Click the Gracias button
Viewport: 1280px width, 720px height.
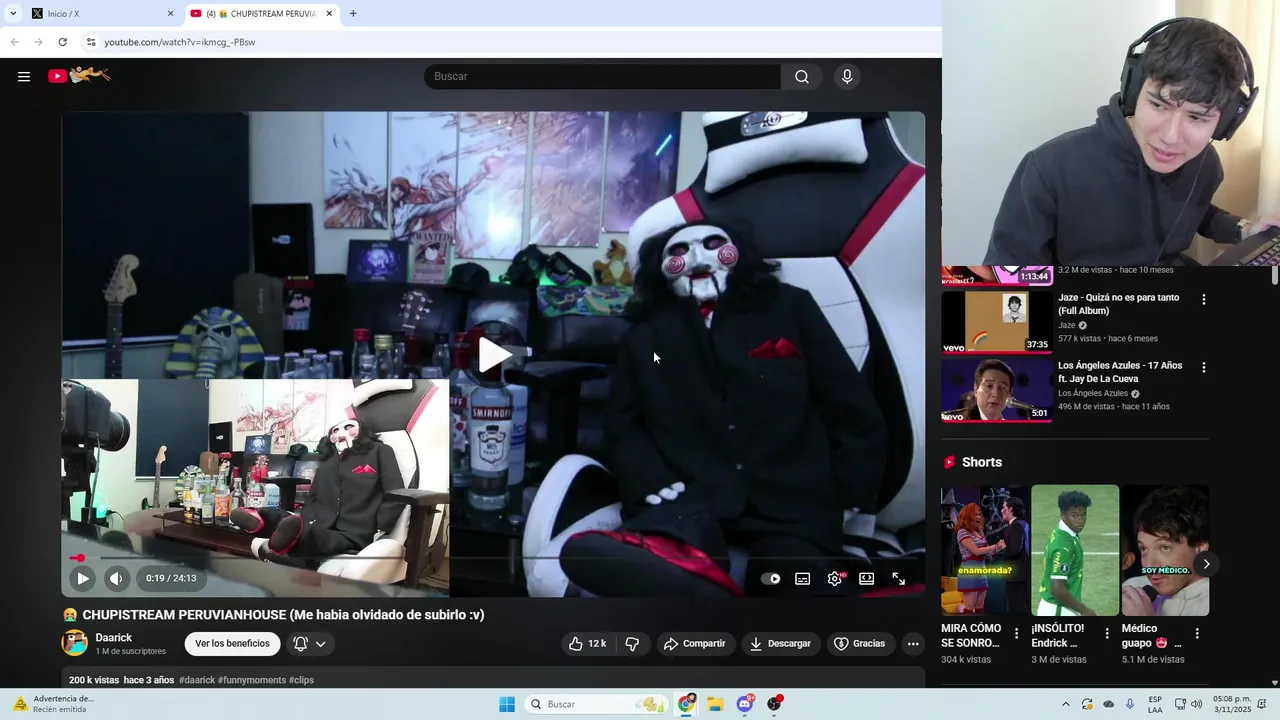click(x=860, y=643)
